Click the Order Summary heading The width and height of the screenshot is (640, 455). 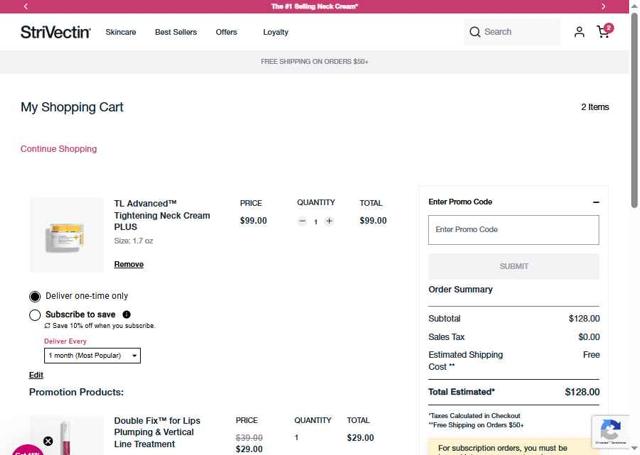pos(460,289)
